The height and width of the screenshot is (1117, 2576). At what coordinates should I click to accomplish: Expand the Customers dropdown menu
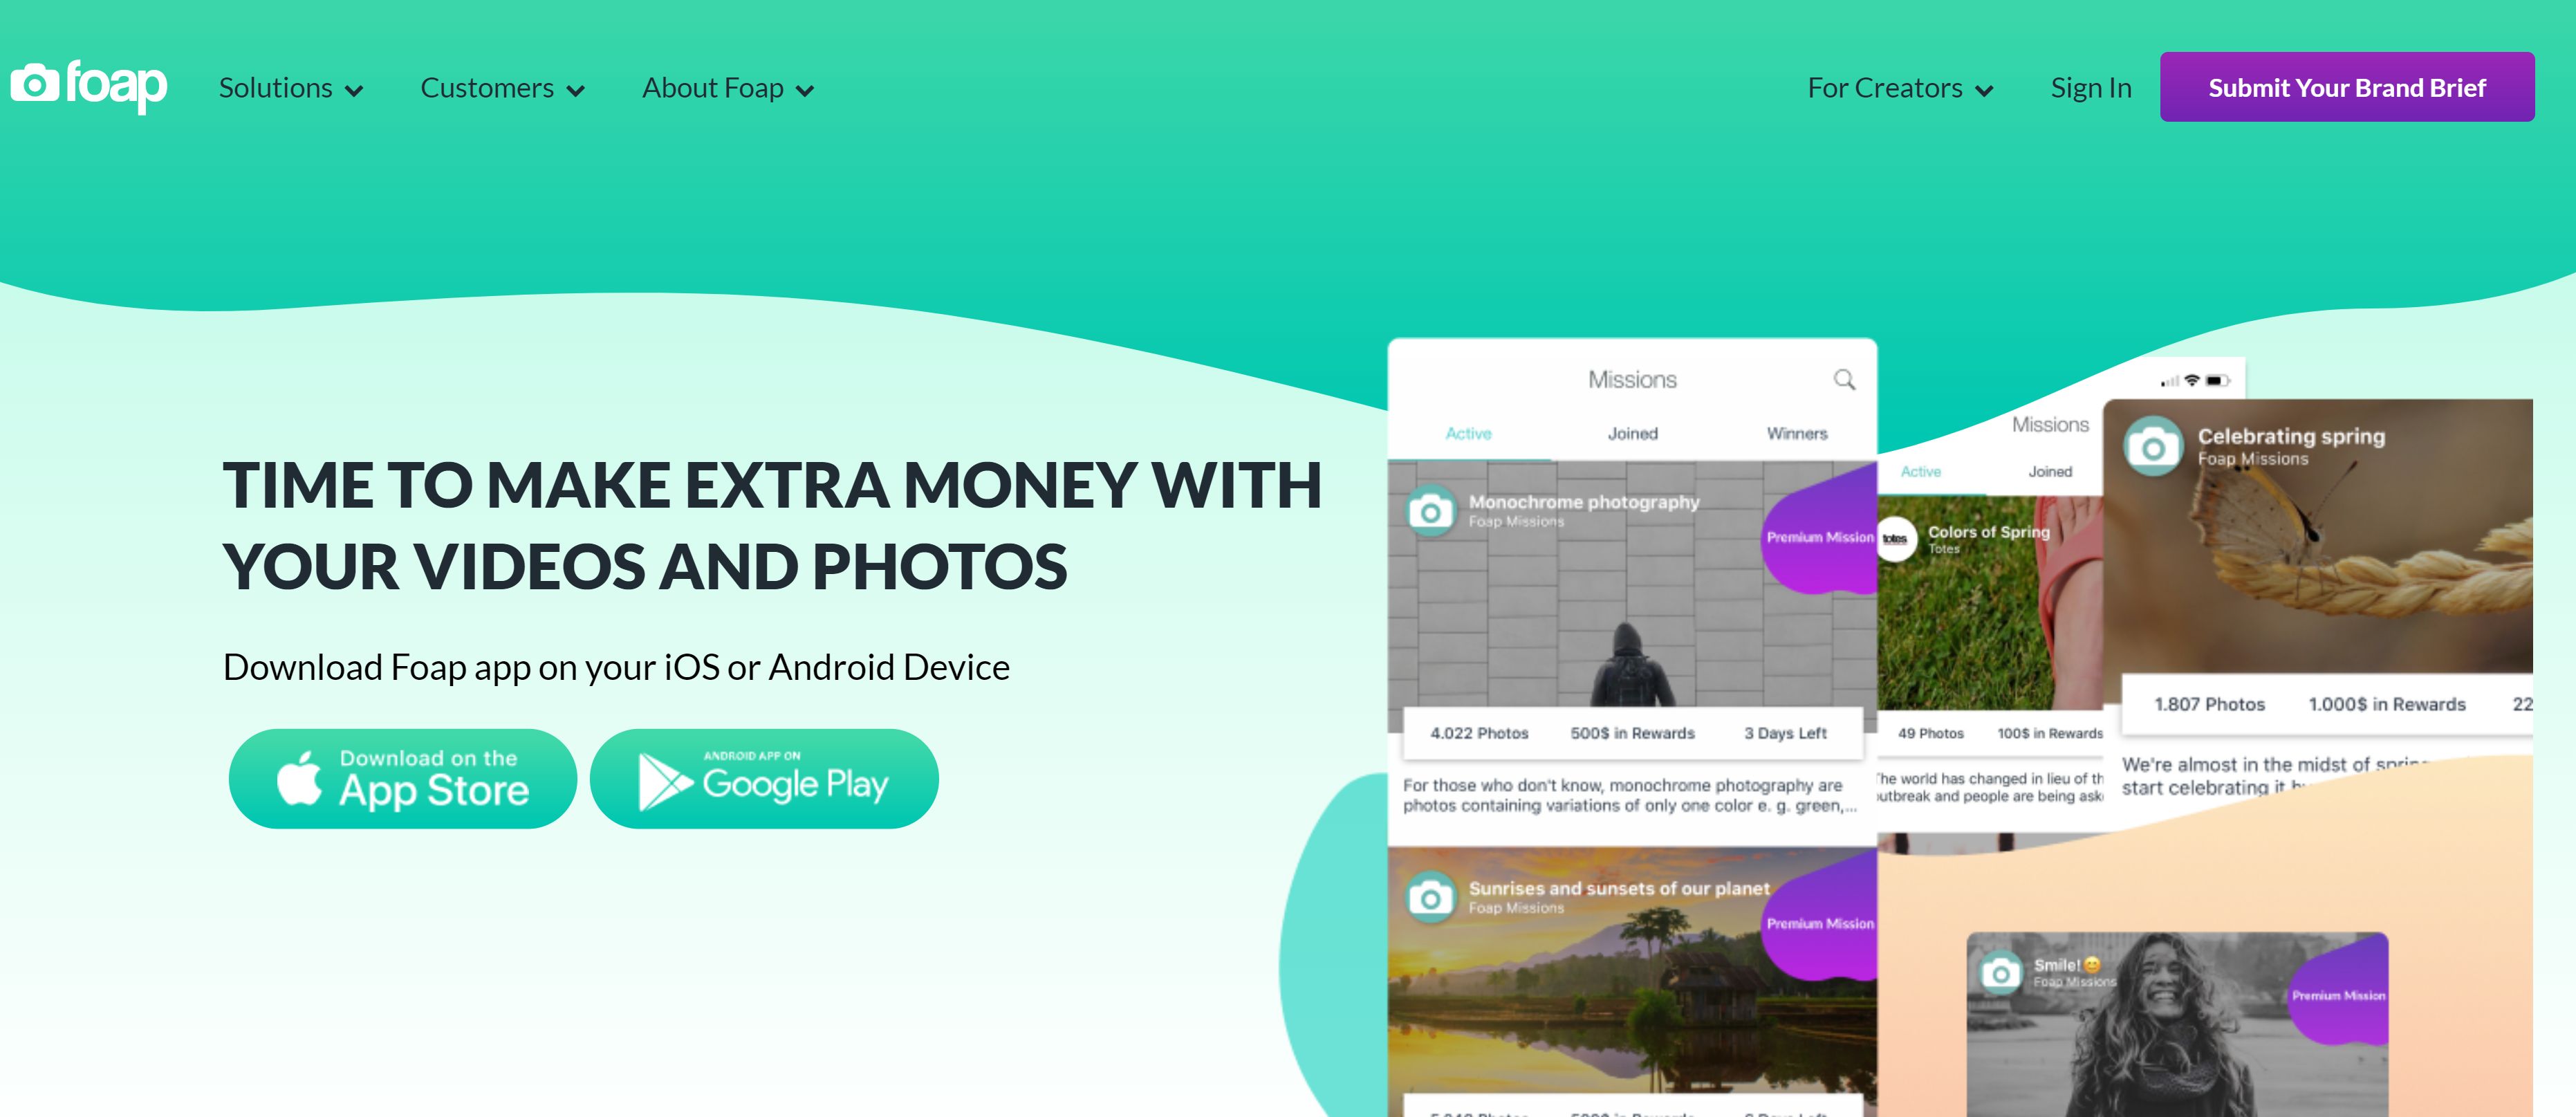tap(501, 87)
